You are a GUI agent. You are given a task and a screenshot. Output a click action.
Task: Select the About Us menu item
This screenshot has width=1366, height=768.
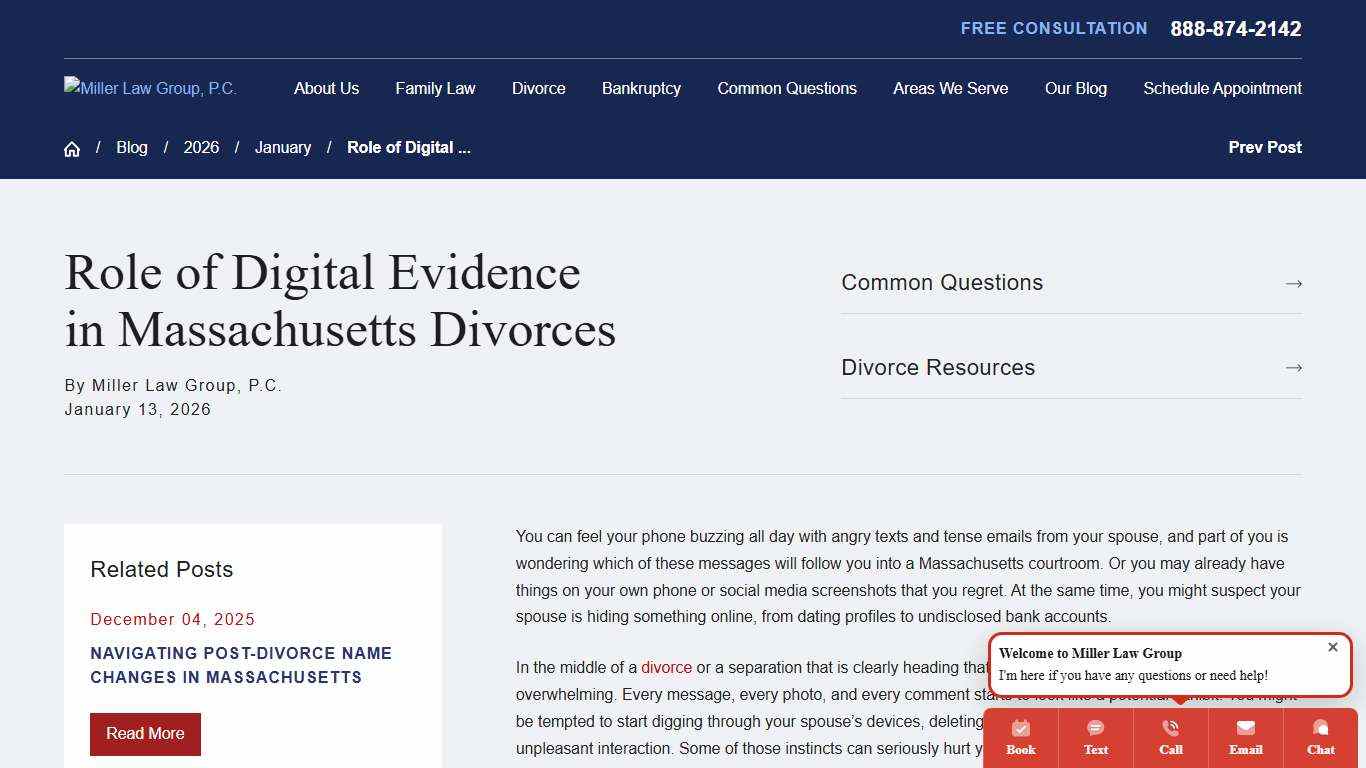(x=326, y=88)
